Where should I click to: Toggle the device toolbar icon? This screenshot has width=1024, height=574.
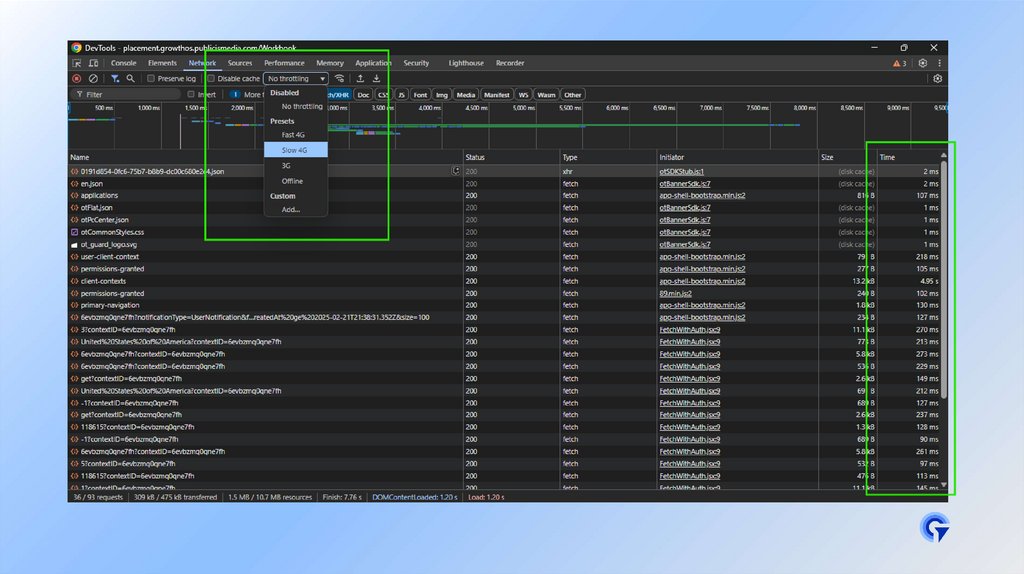93,63
